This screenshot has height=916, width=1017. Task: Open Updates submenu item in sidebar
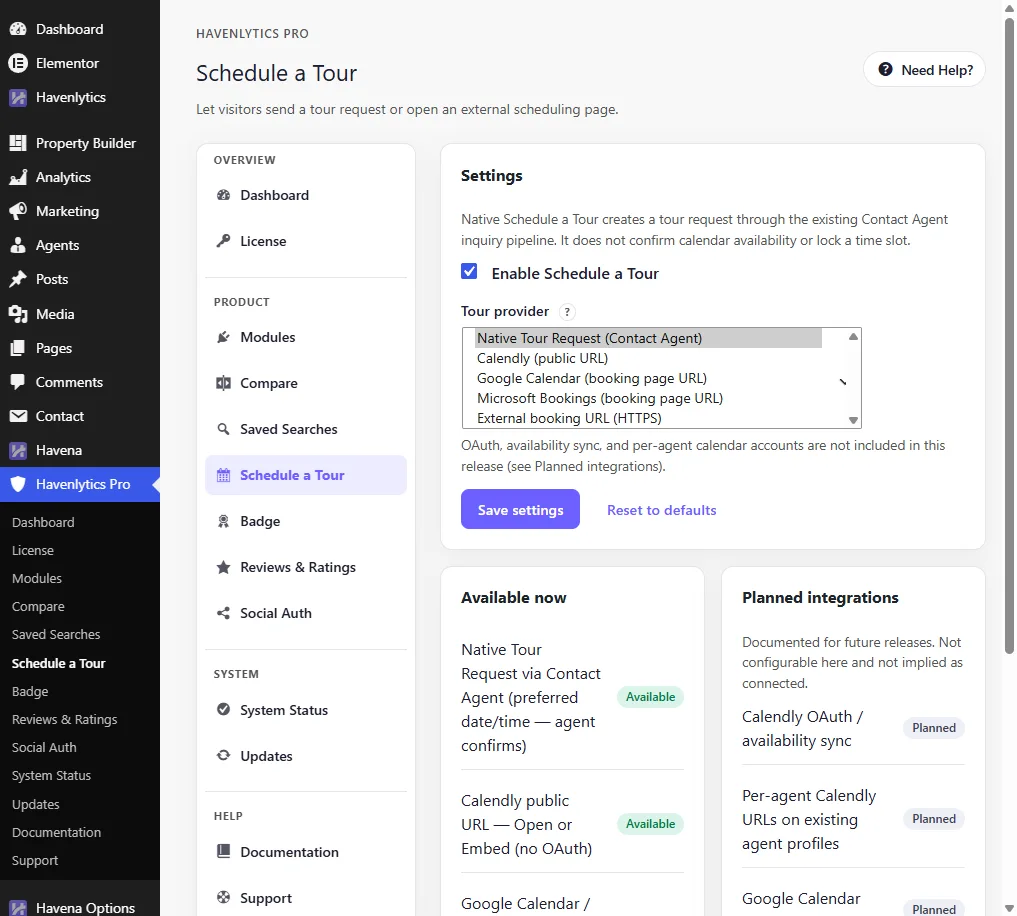36,804
